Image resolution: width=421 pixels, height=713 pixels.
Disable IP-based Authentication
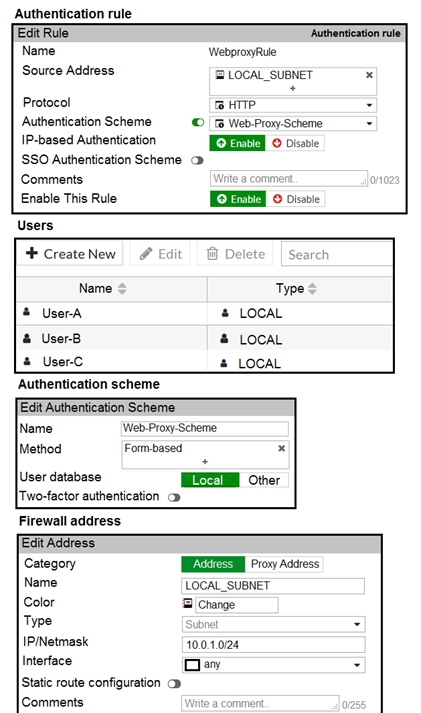pos(296,143)
